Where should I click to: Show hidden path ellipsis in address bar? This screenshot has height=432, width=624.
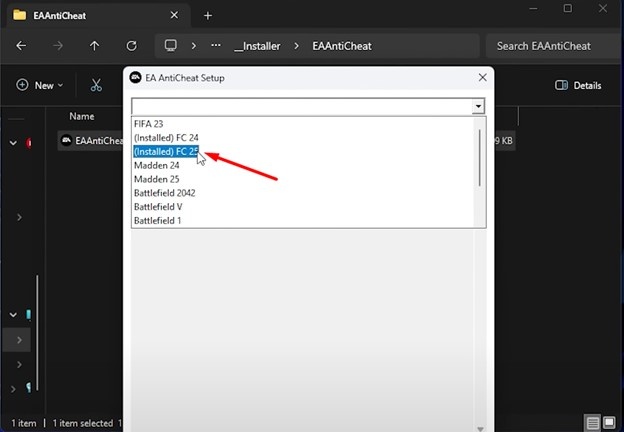[216, 46]
